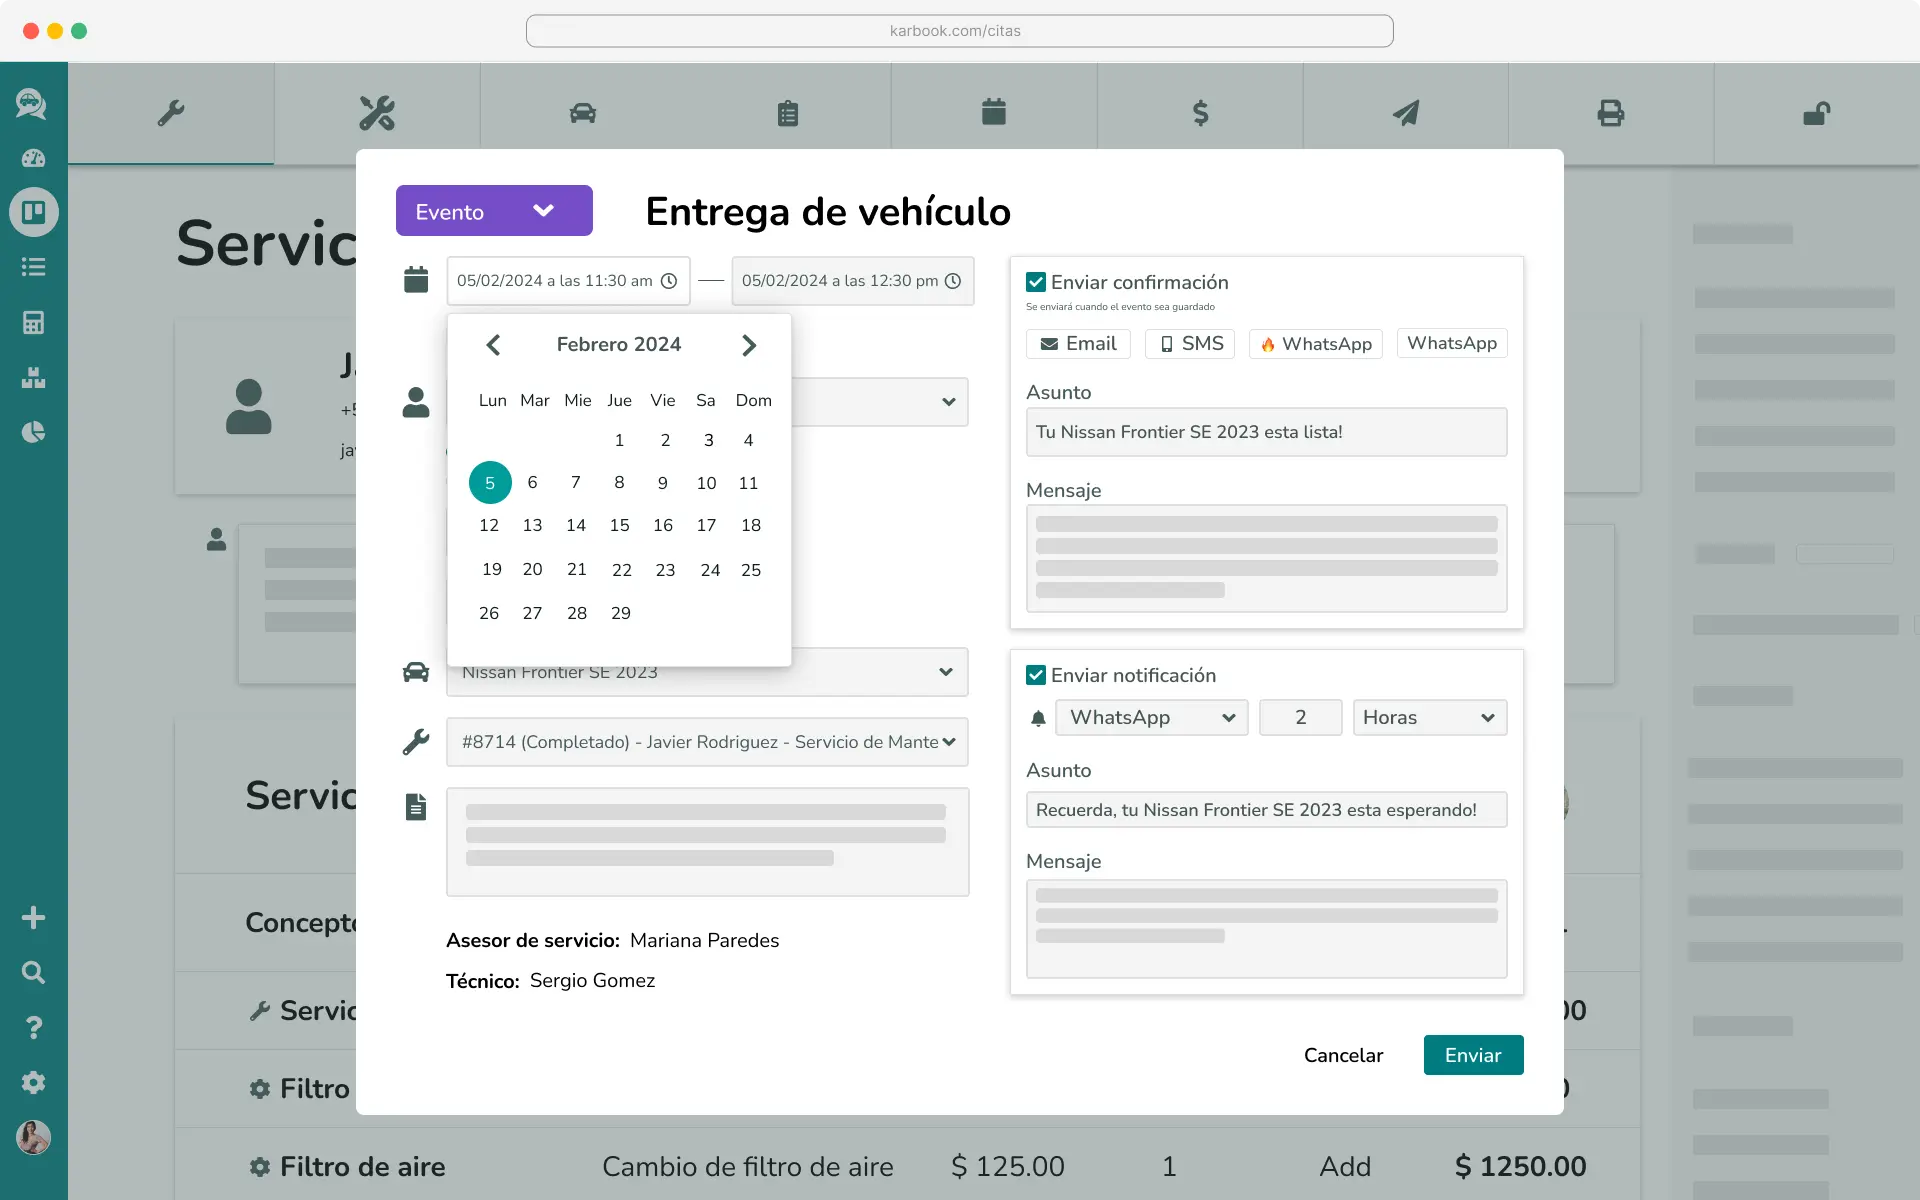Open the WhatsApp notification channel dropdown
1920x1200 pixels.
1152,717
